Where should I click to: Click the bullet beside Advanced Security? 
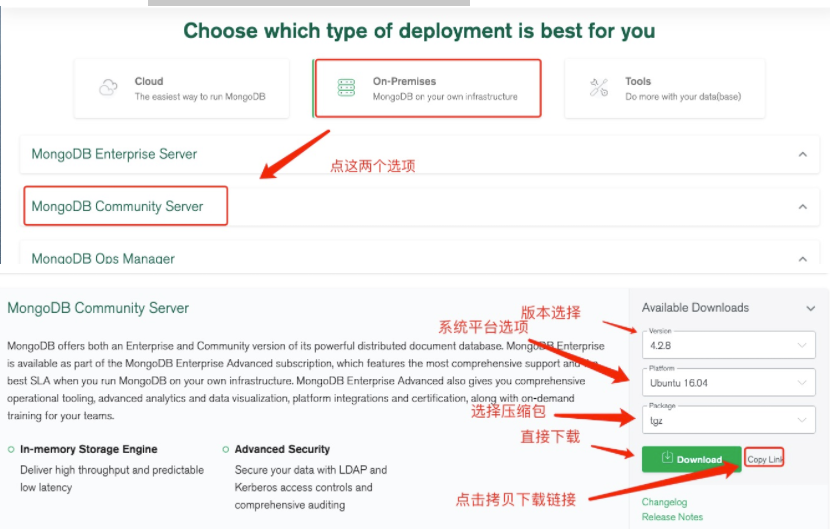pyautogui.click(x=225, y=449)
